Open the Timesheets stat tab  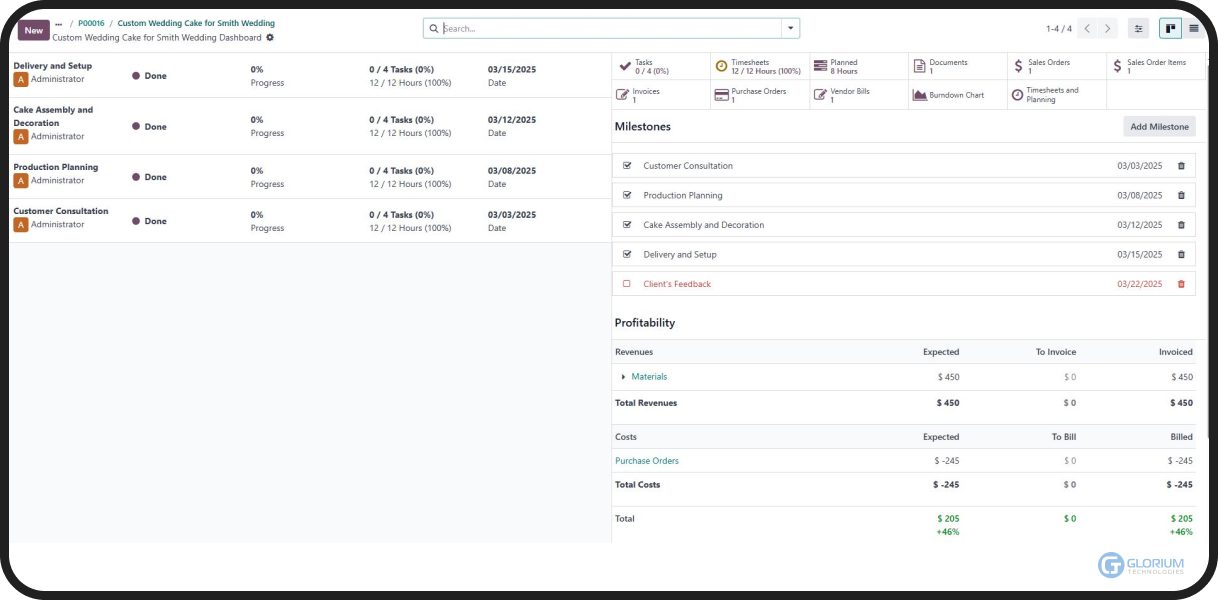(x=758, y=66)
